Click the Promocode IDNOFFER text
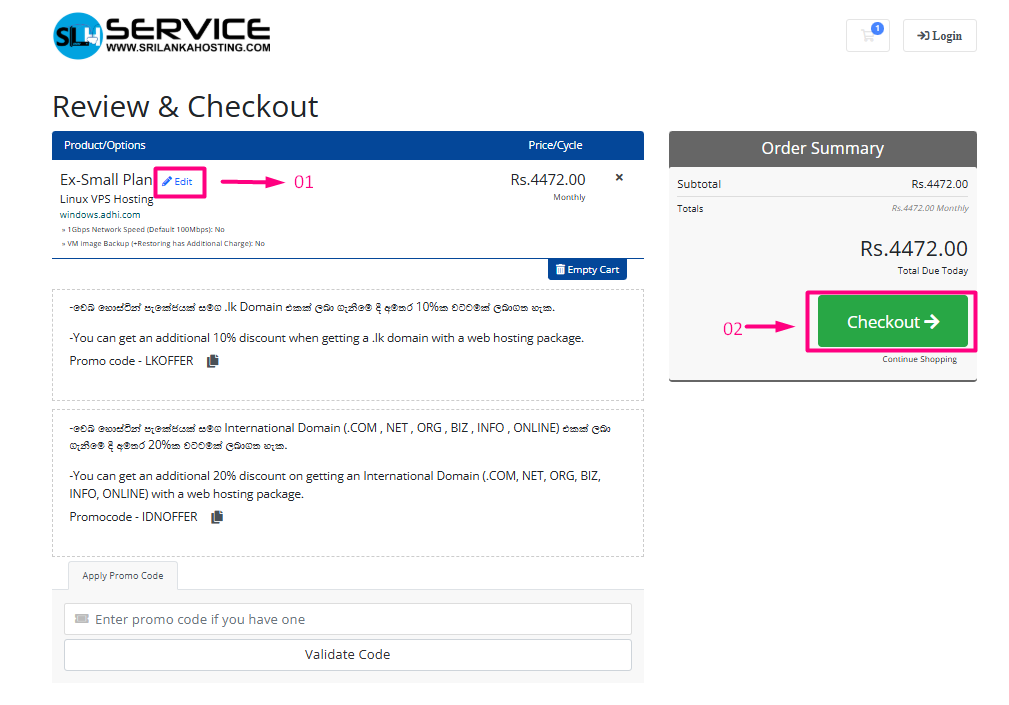1009x705 pixels. (133, 517)
